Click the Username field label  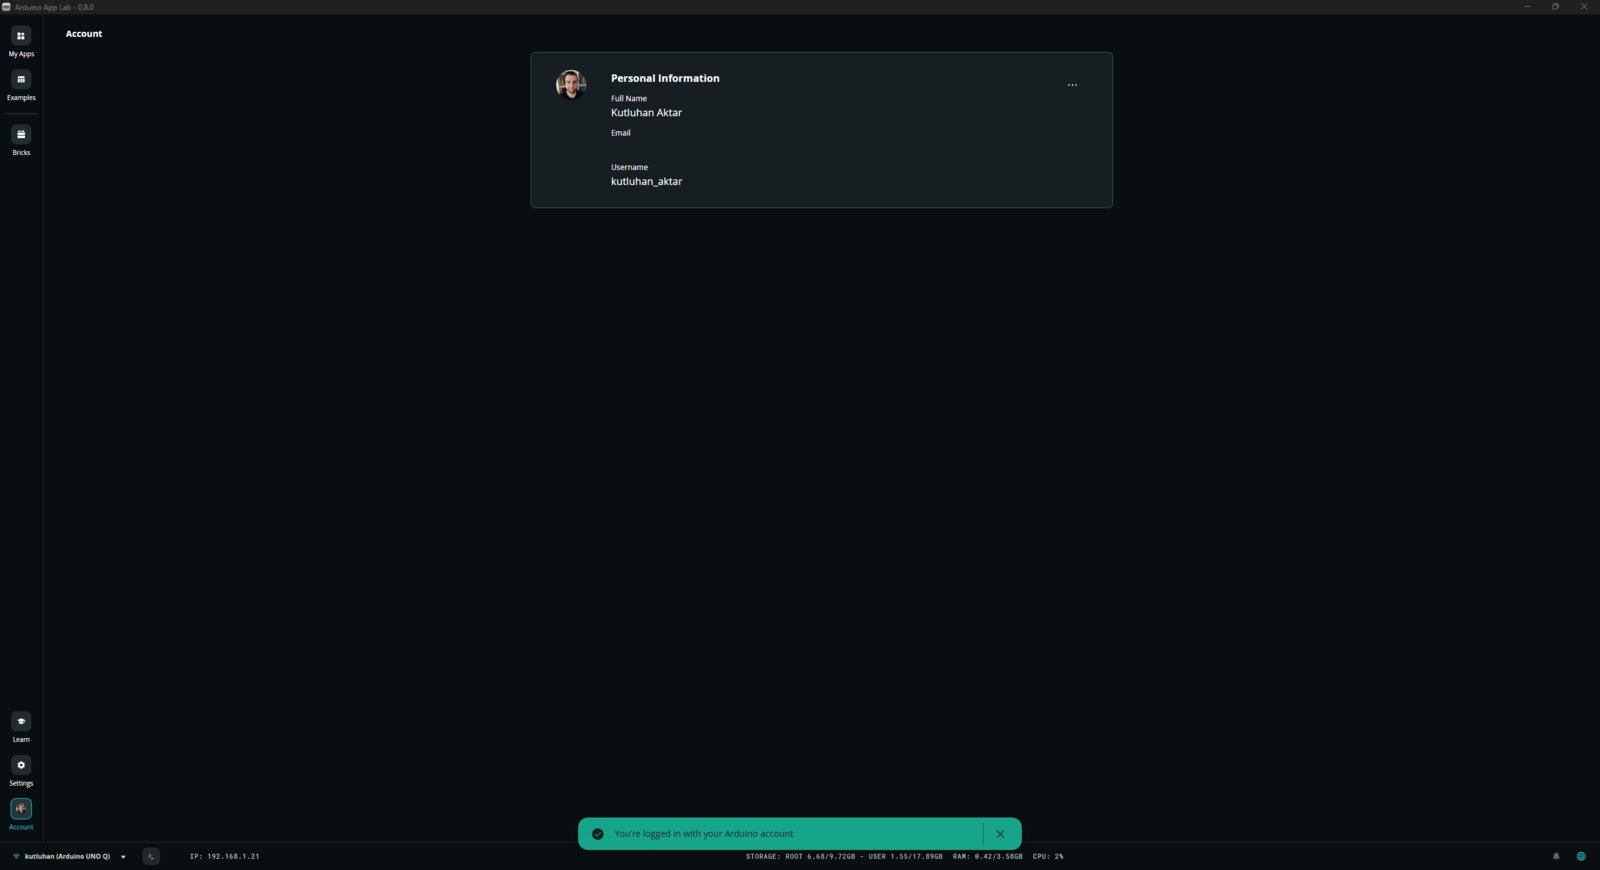tap(629, 167)
